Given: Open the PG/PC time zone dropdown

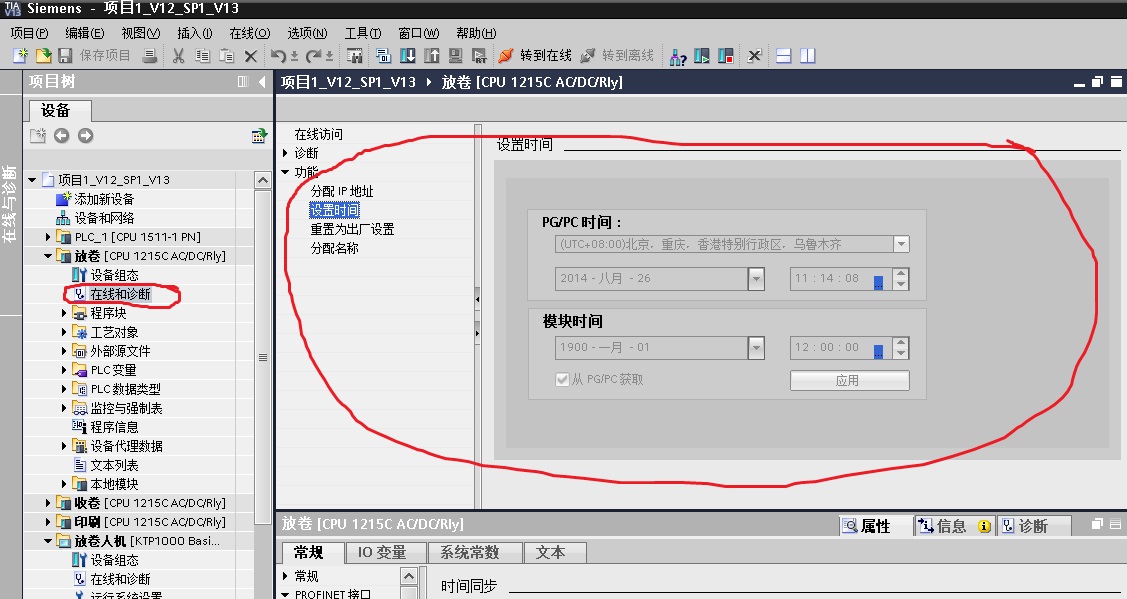Looking at the screenshot, I should [x=901, y=244].
